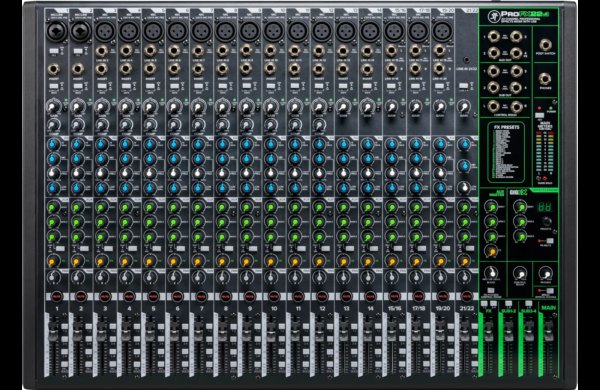Image resolution: width=600 pixels, height=390 pixels.
Task: Toggle the FX mute switch in effects section
Action: [x=550, y=241]
